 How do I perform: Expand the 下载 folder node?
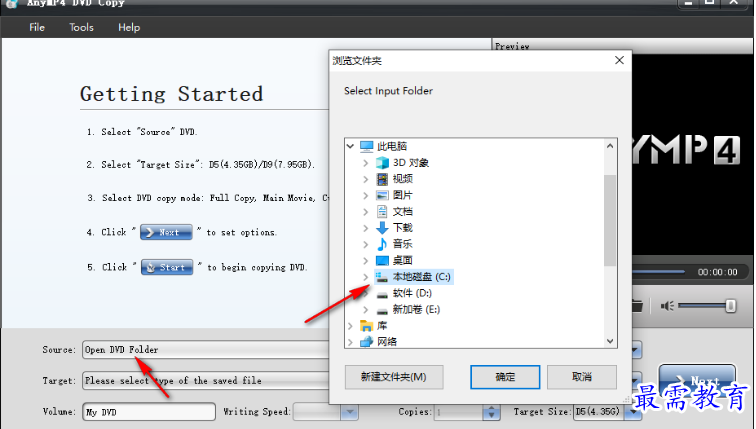pyautogui.click(x=365, y=228)
